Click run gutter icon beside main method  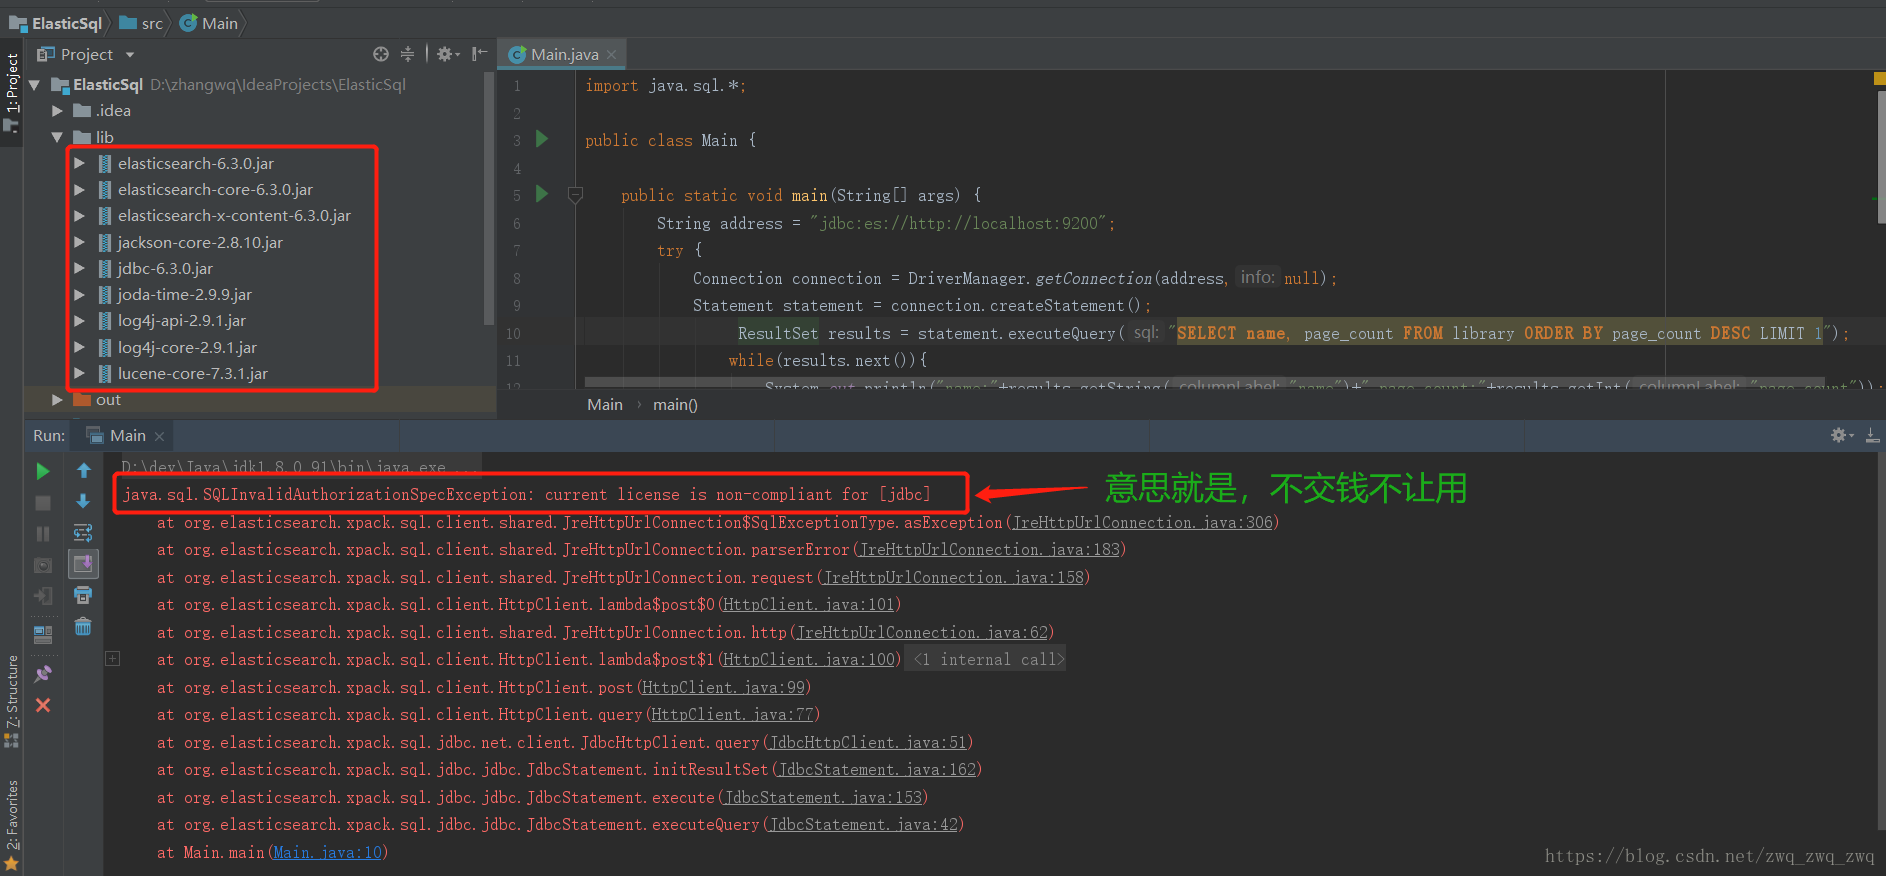[x=542, y=194]
